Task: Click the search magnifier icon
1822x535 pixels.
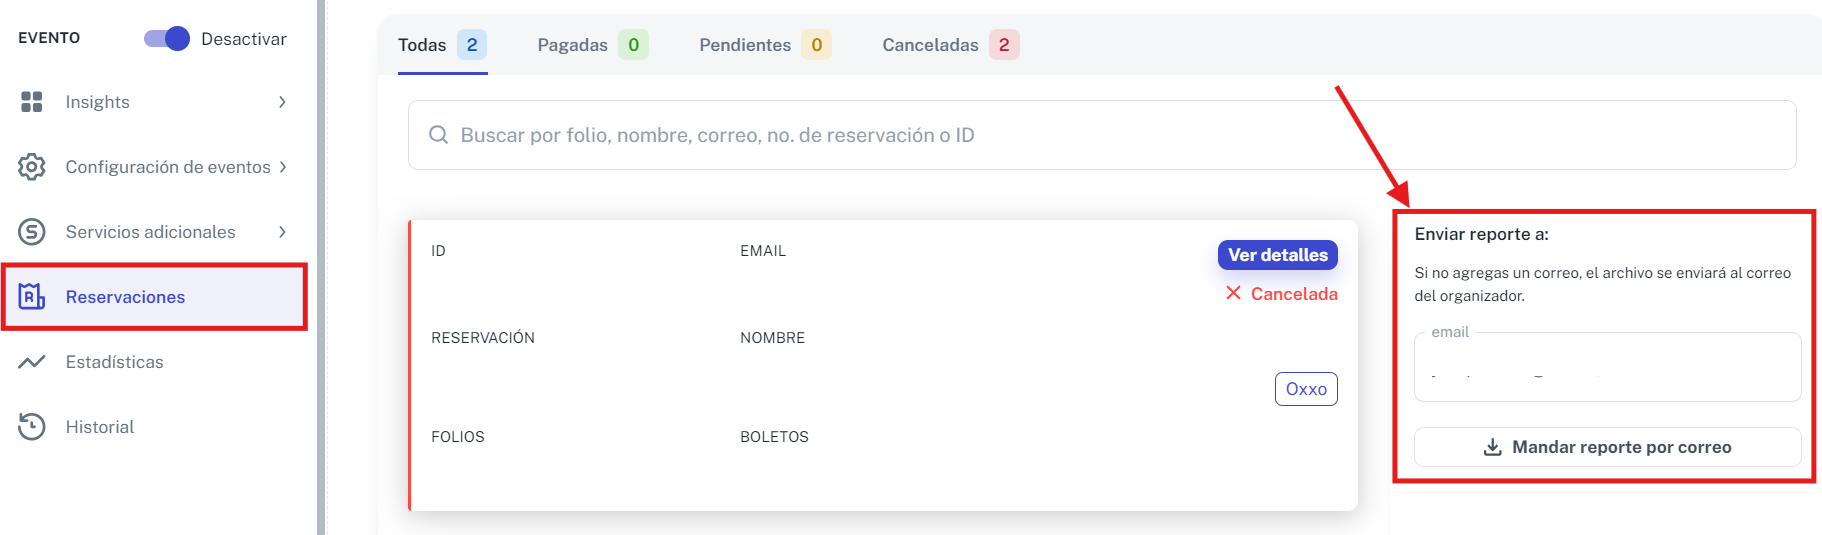Action: pyautogui.click(x=438, y=135)
